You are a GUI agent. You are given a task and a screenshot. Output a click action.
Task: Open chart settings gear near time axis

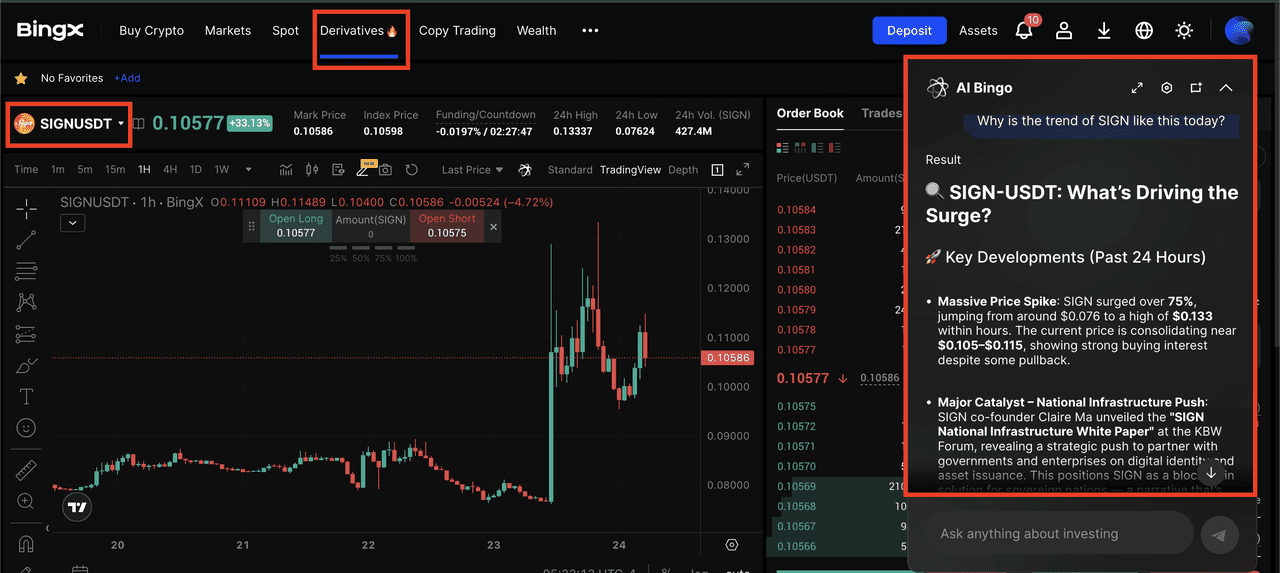click(x=732, y=545)
